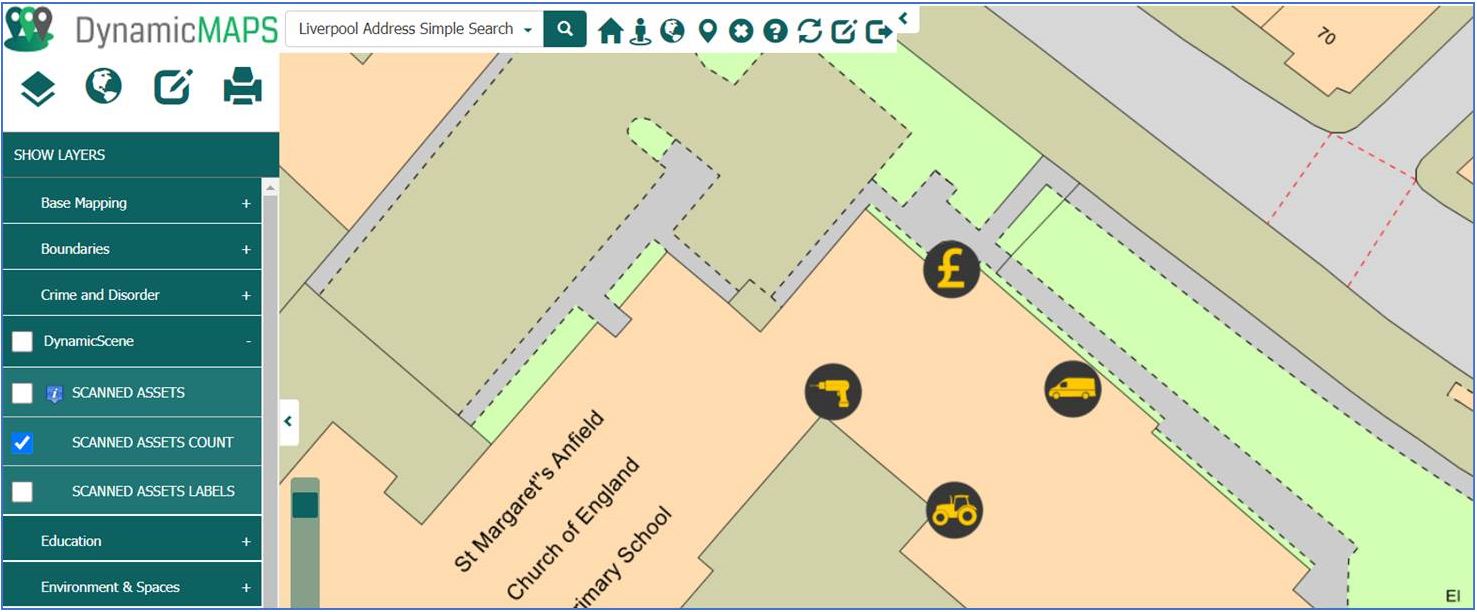Expand the Base Mapping layer group
The height and width of the screenshot is (612, 1477).
coord(246,203)
